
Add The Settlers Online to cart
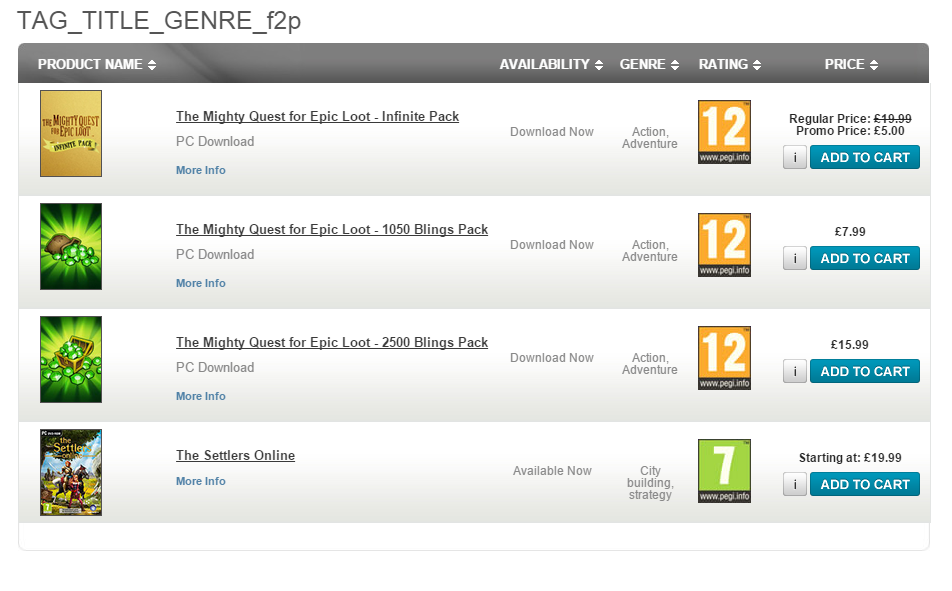pos(865,484)
